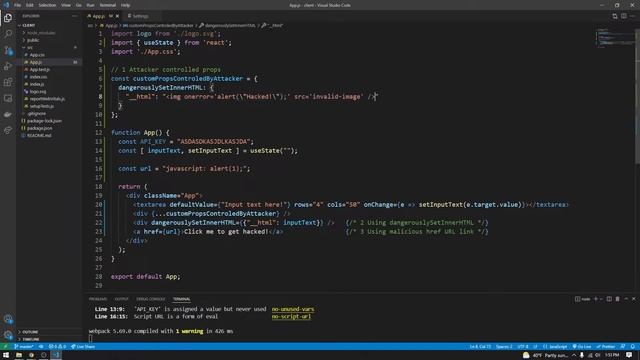Click the no-script-url link in terminal
The image size is (640, 360).
click(291, 316)
